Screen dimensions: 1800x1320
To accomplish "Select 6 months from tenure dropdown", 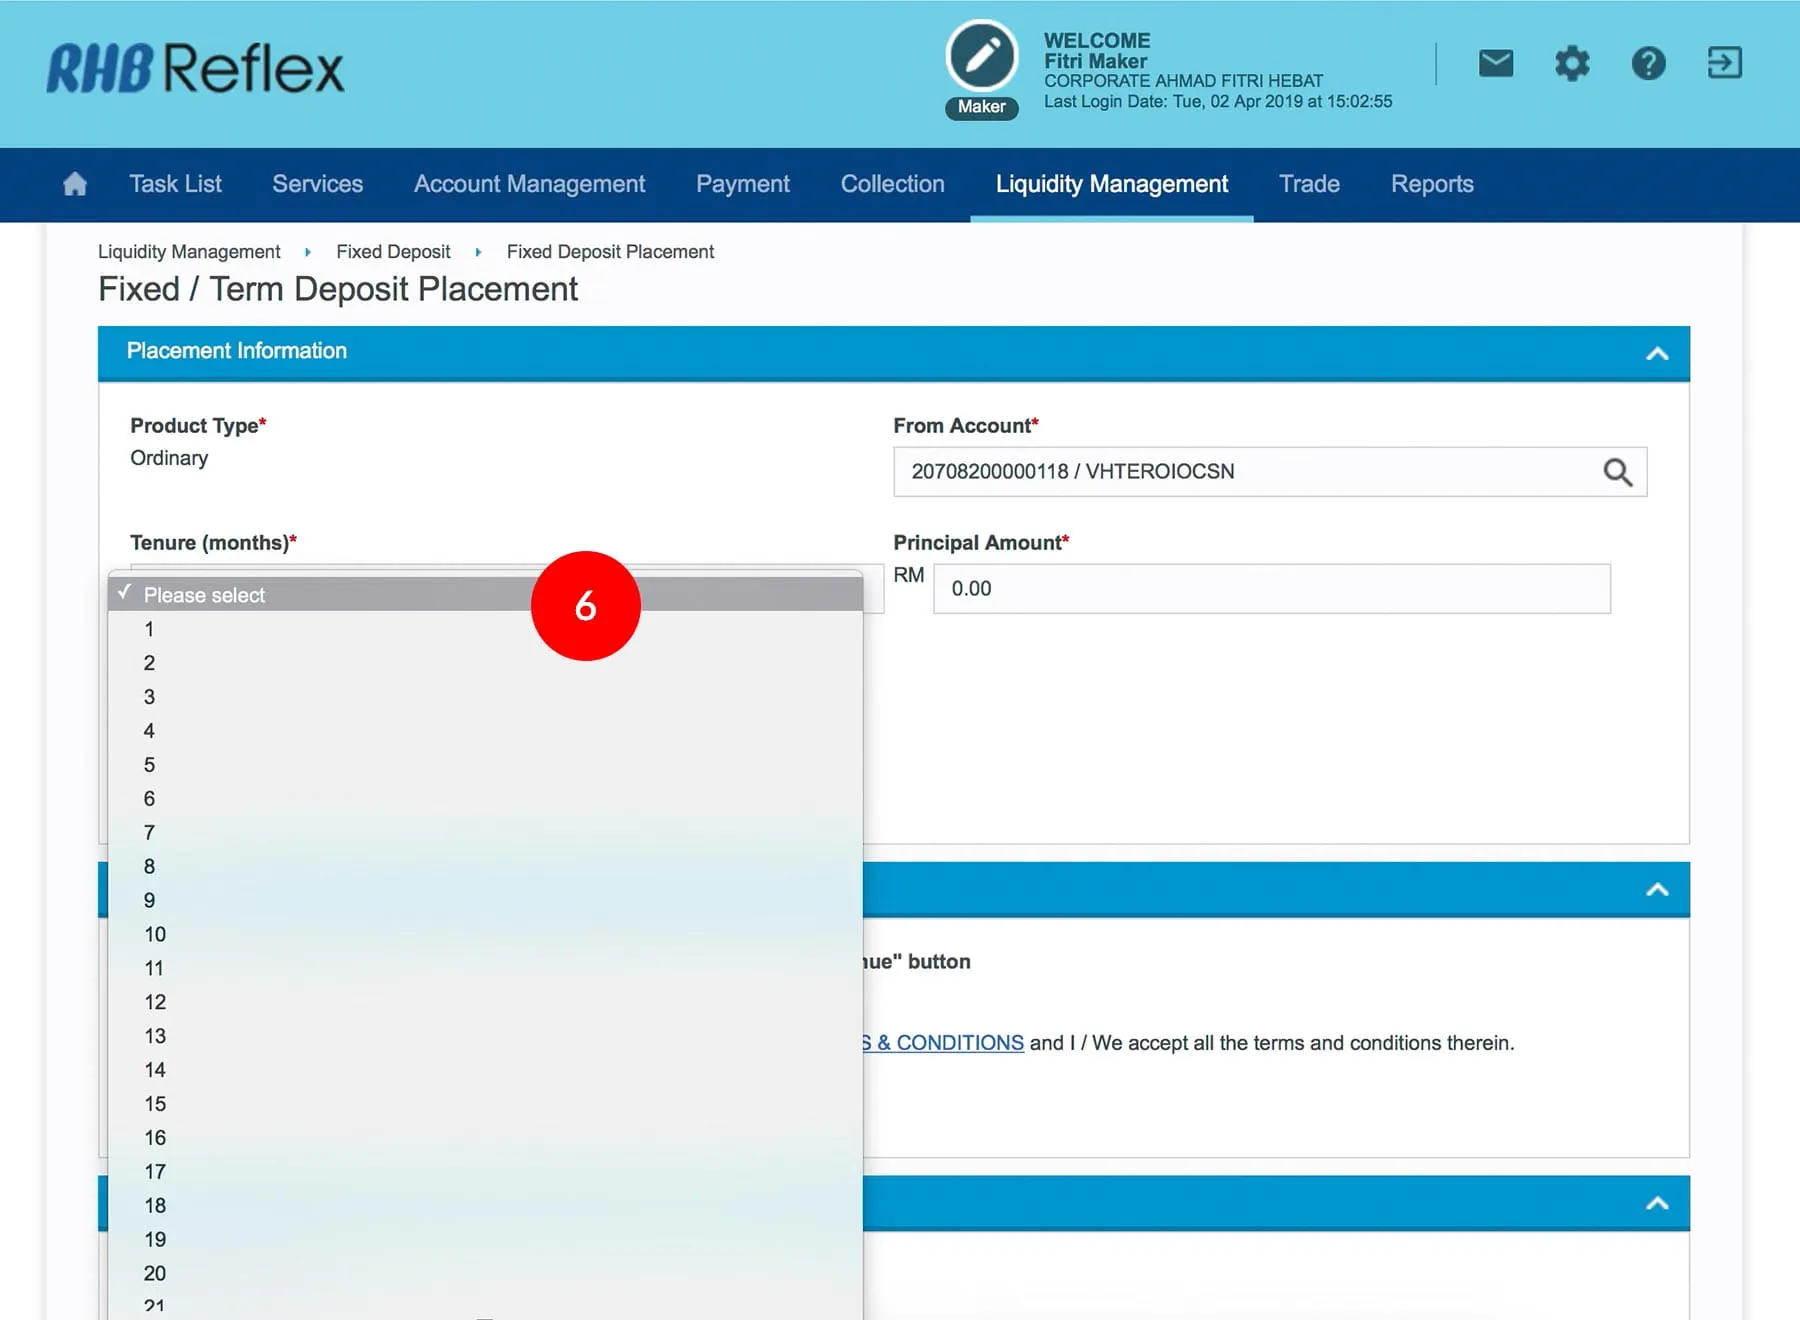I will pyautogui.click(x=150, y=799).
